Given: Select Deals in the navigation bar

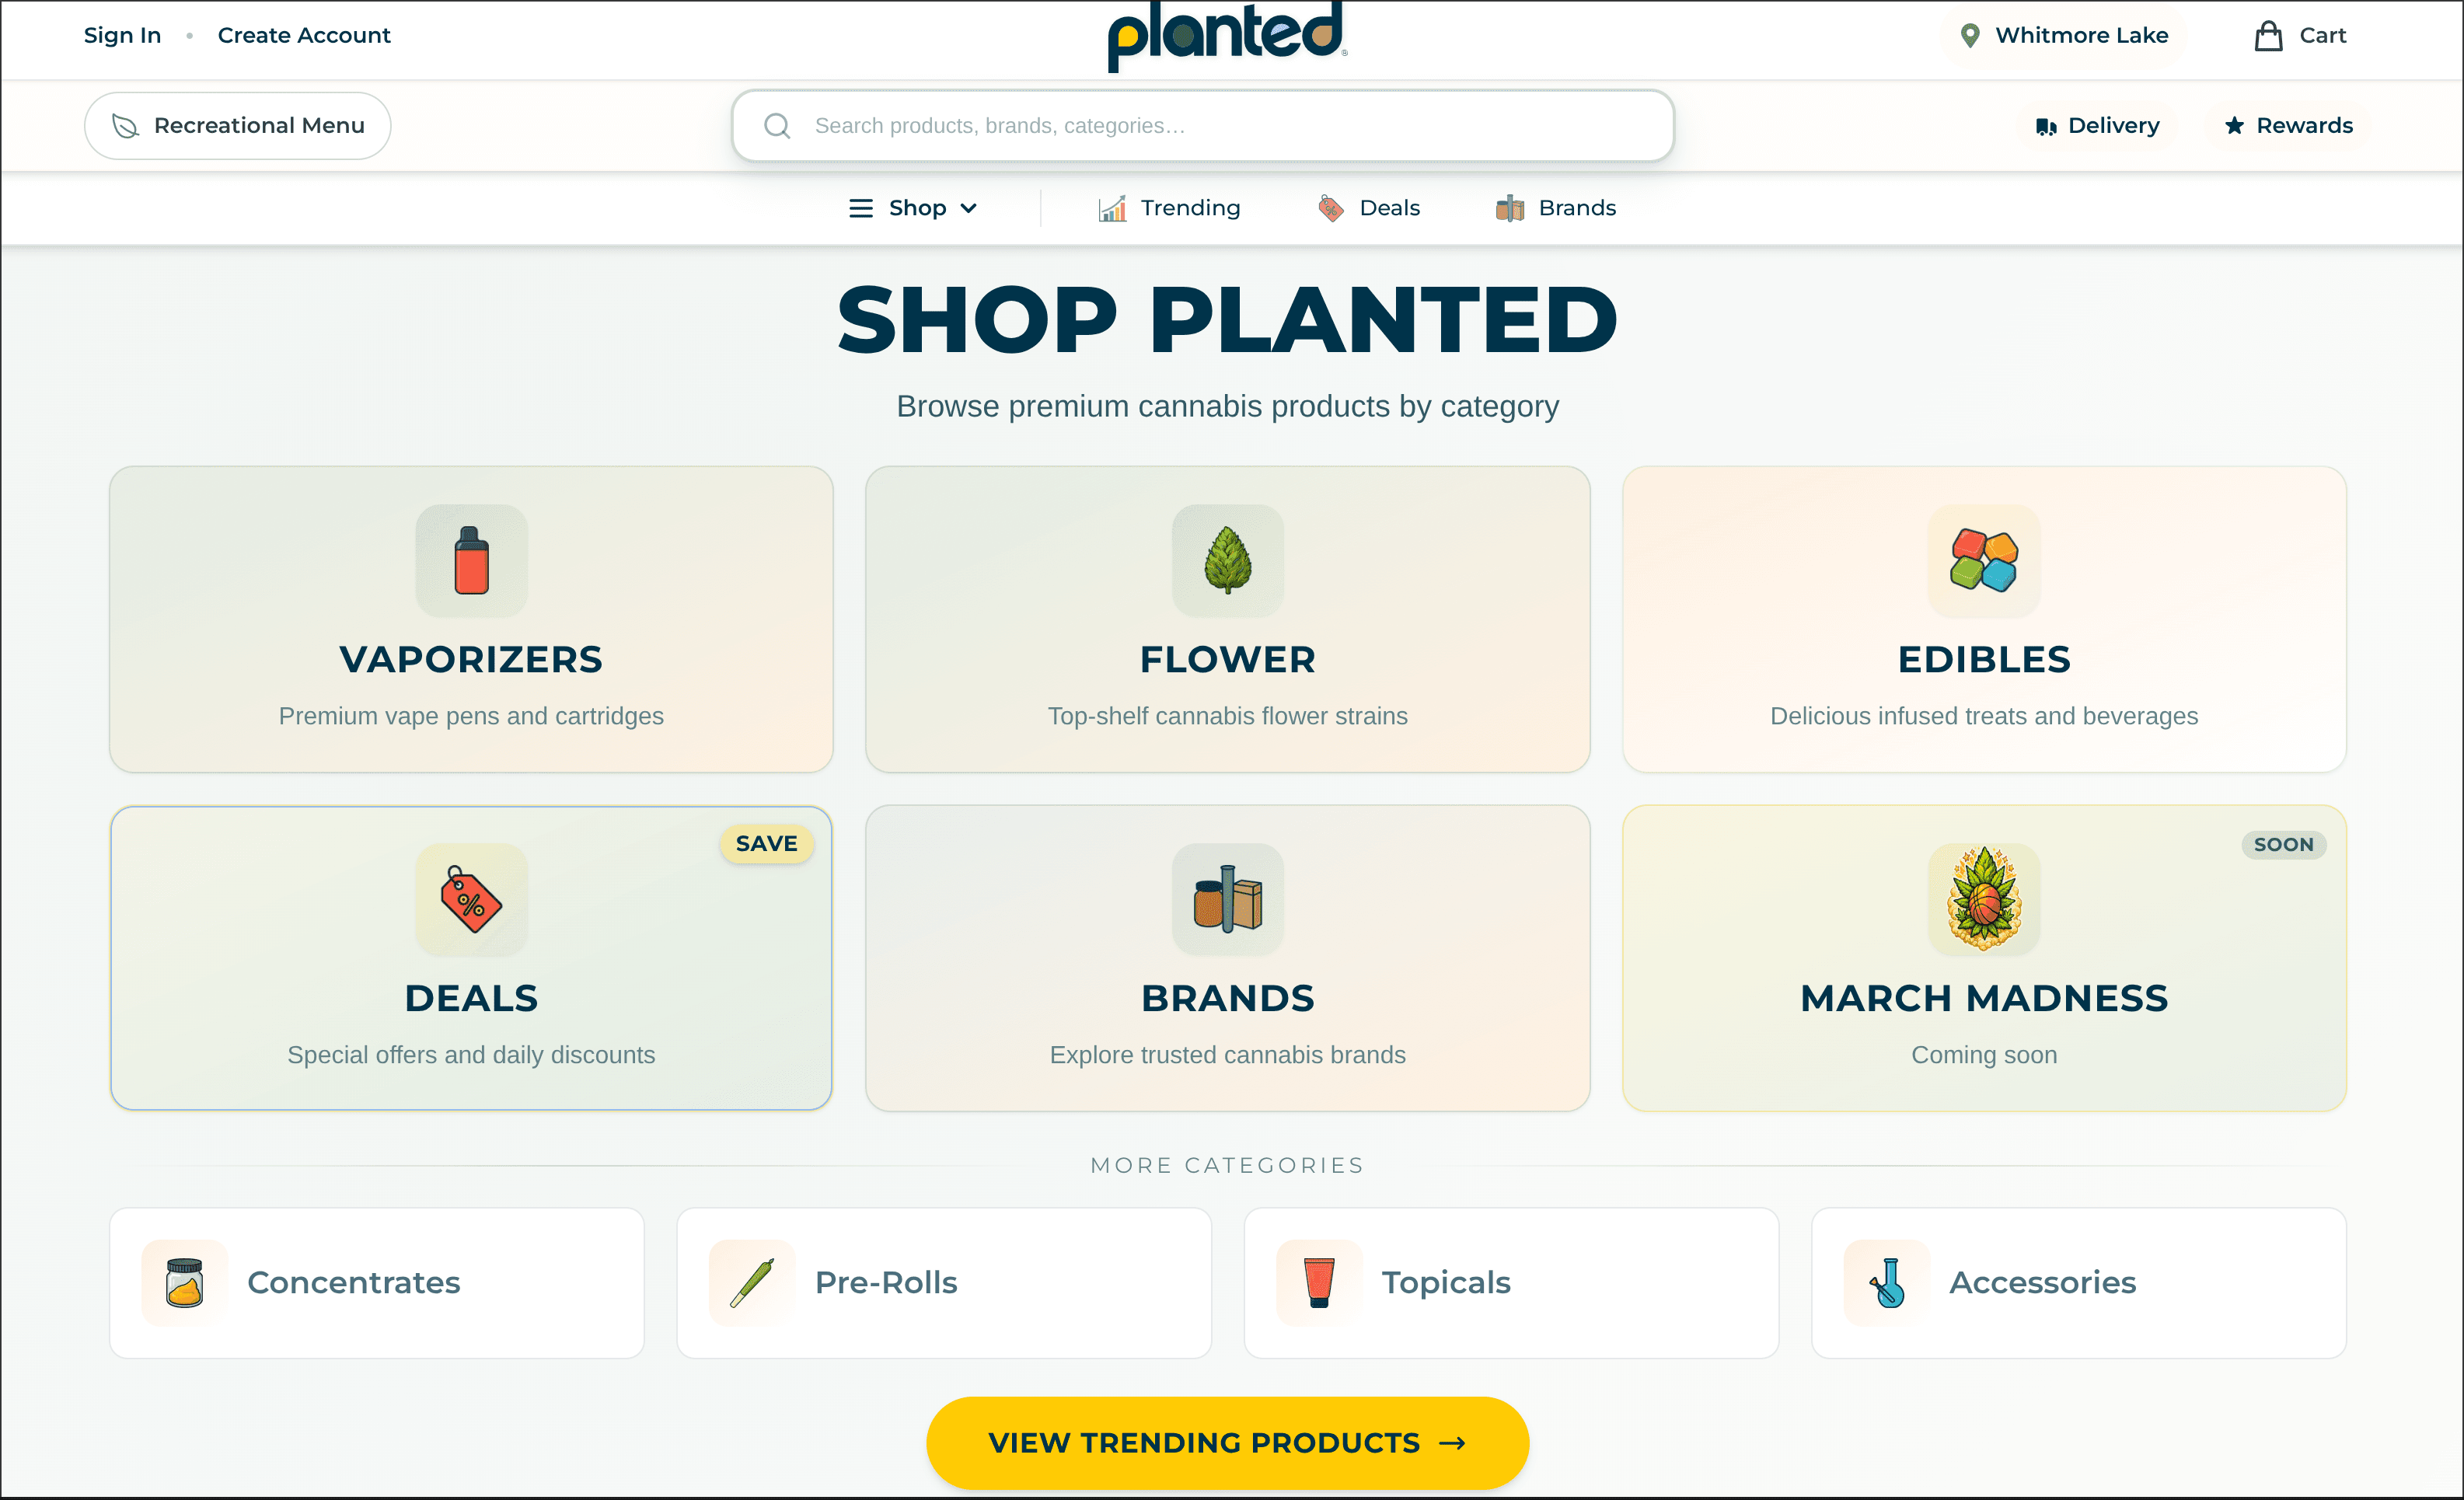Looking at the screenshot, I should [1368, 207].
